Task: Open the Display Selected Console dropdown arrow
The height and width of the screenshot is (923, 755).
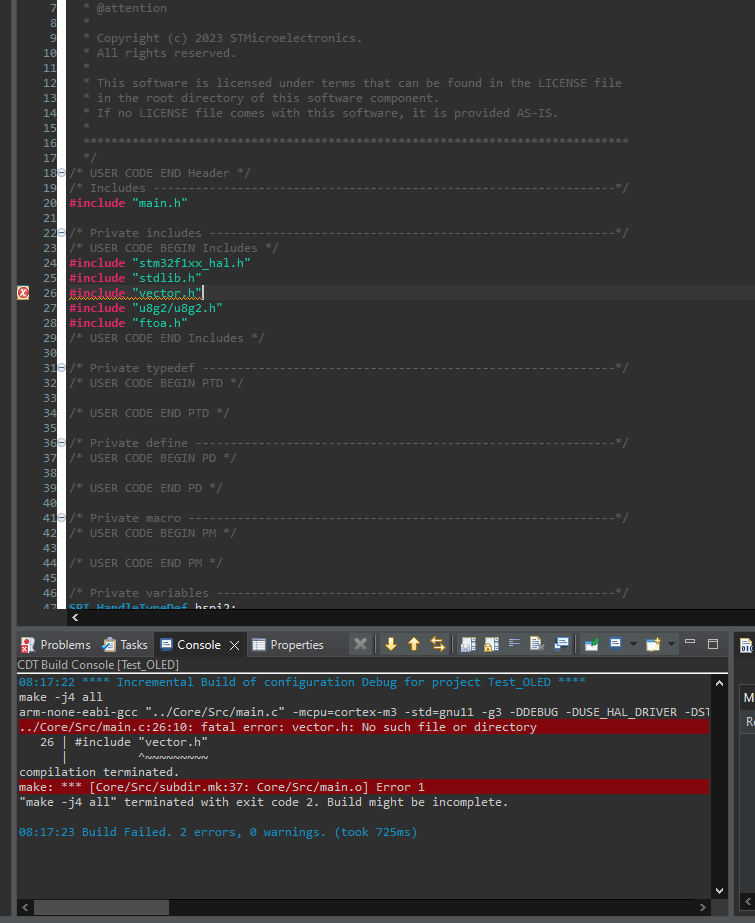Action: pyautogui.click(x=632, y=645)
